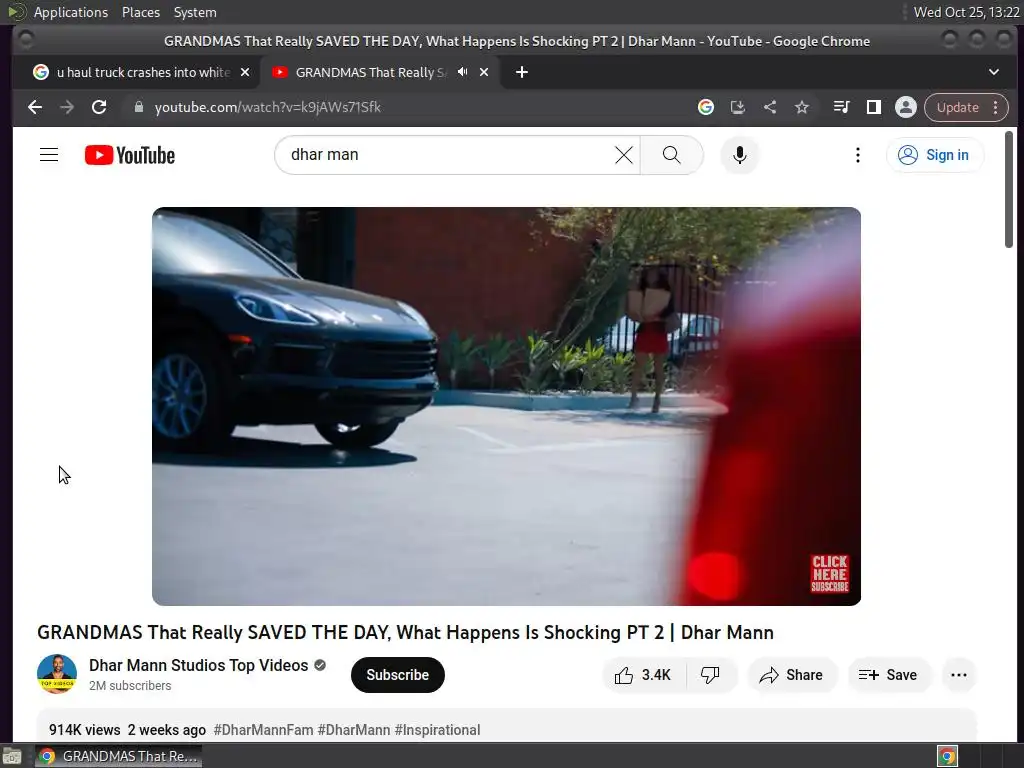Open more actions ellipsis beside Save
The width and height of the screenshot is (1024, 768).
(959, 675)
